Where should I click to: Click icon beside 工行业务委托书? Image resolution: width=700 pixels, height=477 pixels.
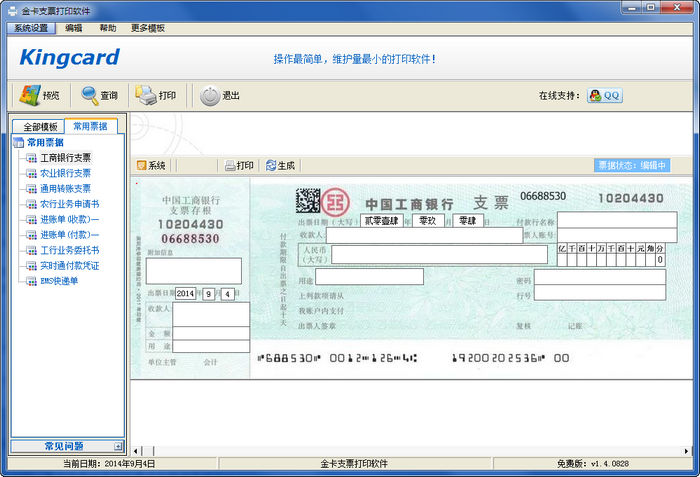tap(31, 251)
